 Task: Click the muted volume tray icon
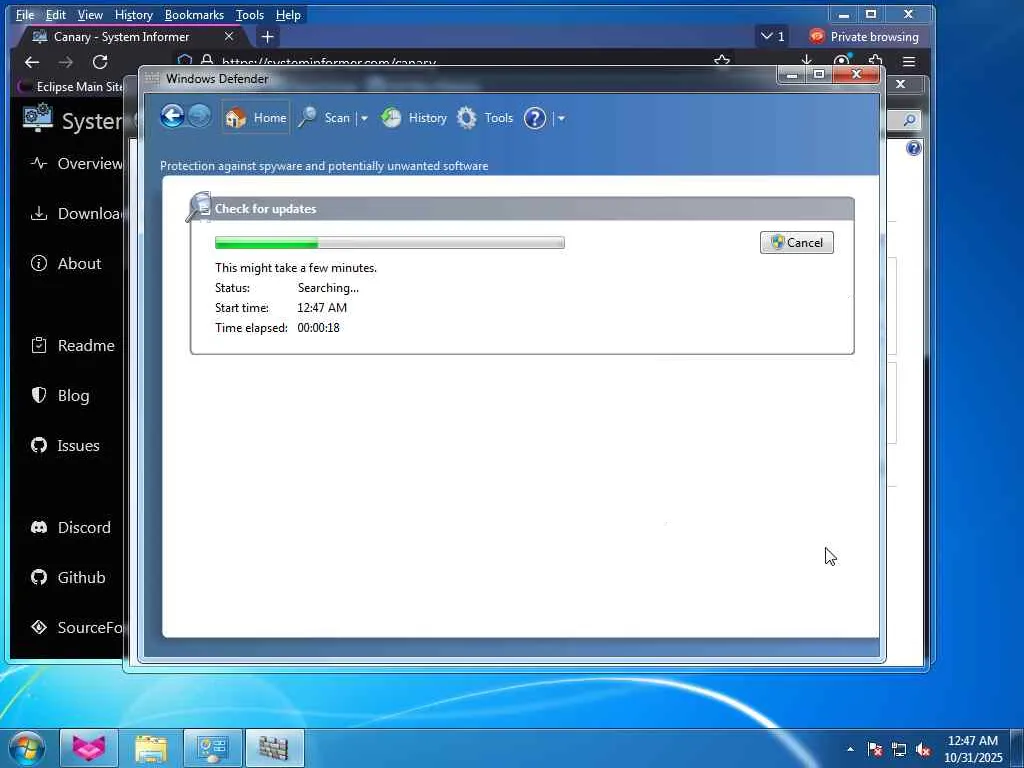(x=923, y=749)
